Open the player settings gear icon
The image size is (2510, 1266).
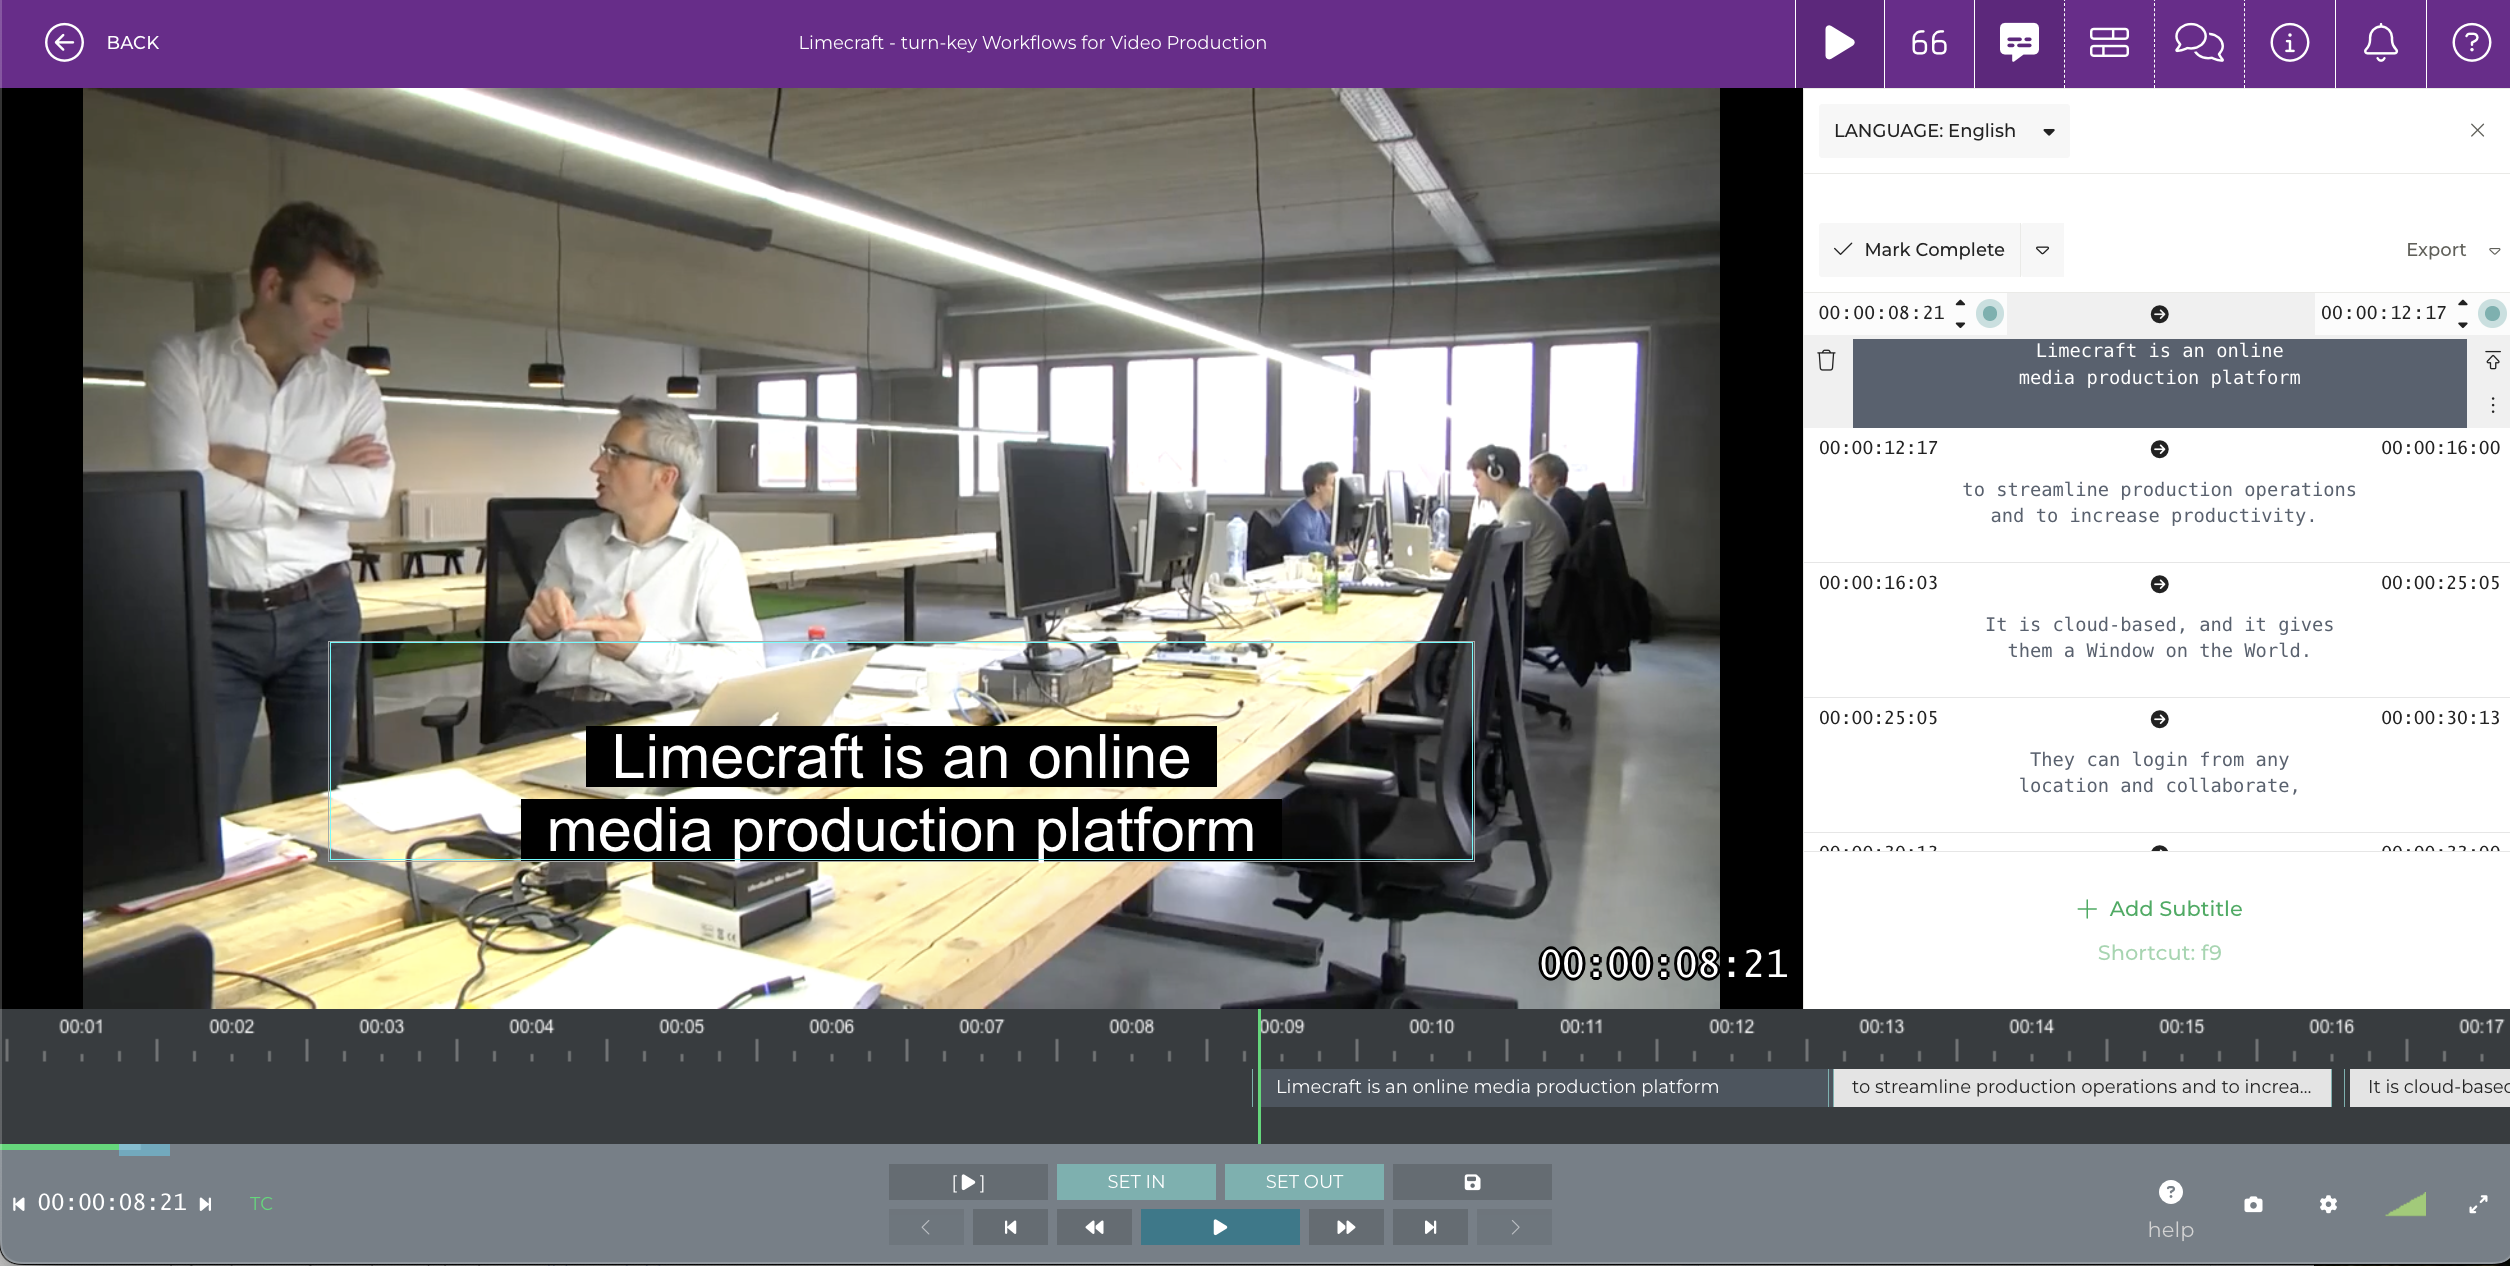[x=2328, y=1204]
